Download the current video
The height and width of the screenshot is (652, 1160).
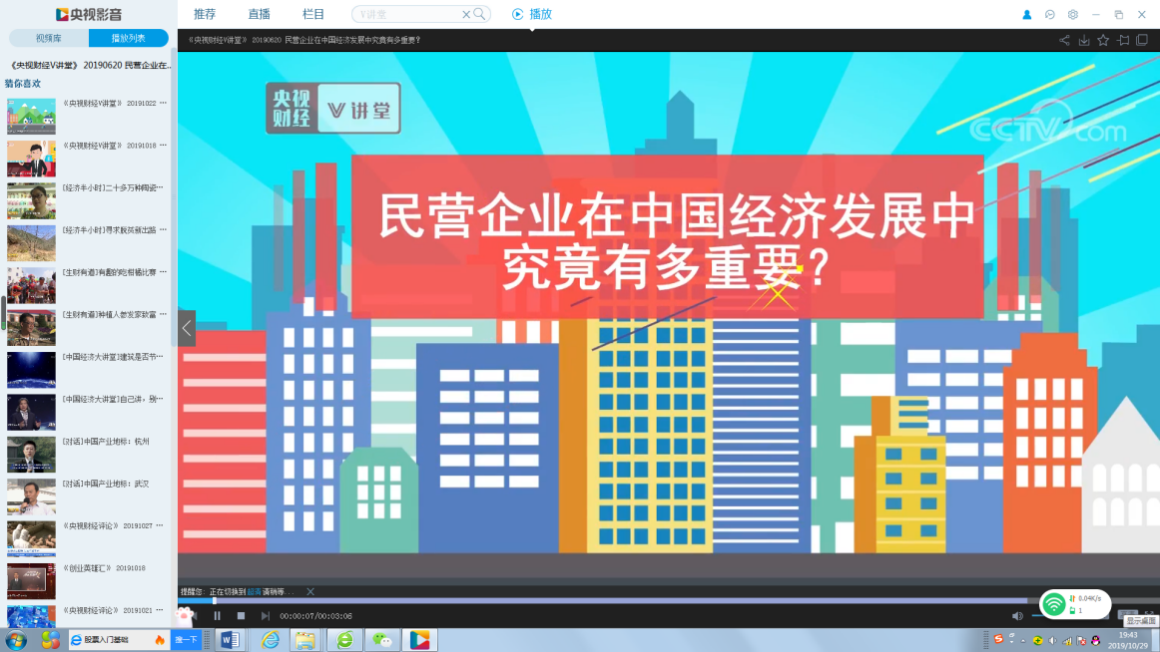tap(1084, 40)
